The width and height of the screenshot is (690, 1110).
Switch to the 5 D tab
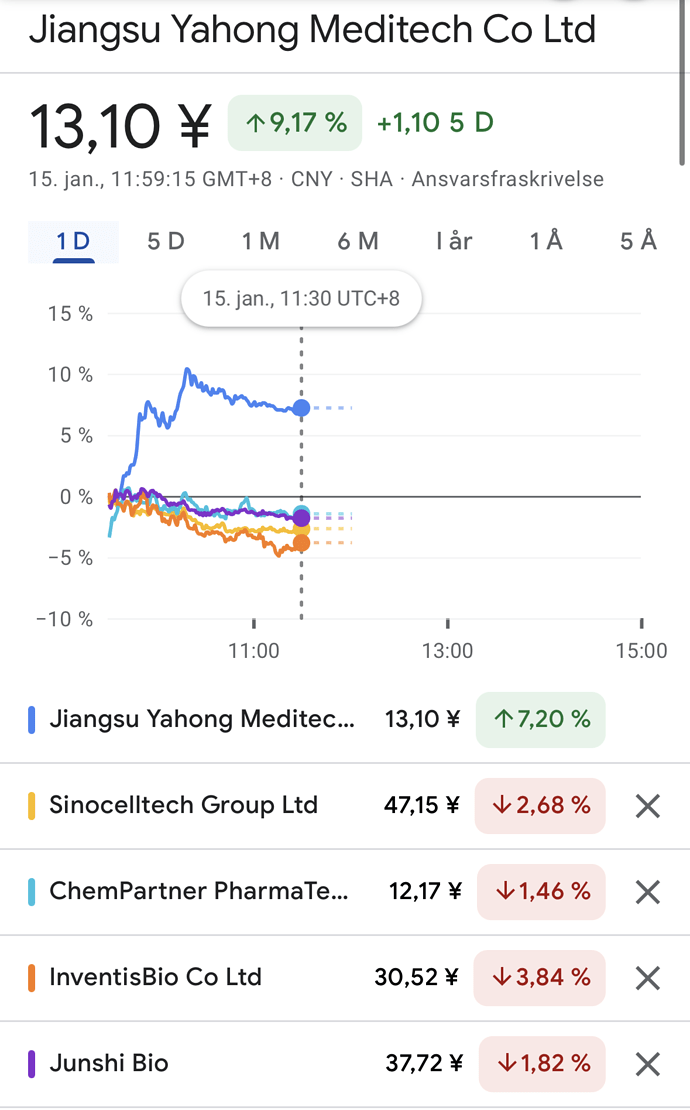click(x=166, y=241)
